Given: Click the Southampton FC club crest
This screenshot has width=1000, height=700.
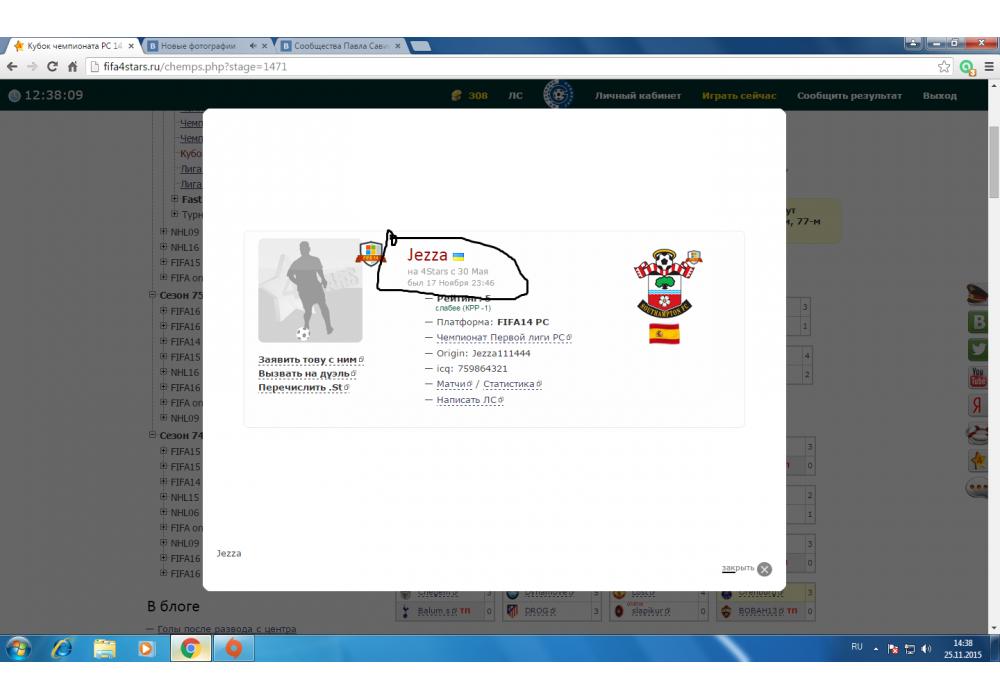Looking at the screenshot, I should [665, 283].
